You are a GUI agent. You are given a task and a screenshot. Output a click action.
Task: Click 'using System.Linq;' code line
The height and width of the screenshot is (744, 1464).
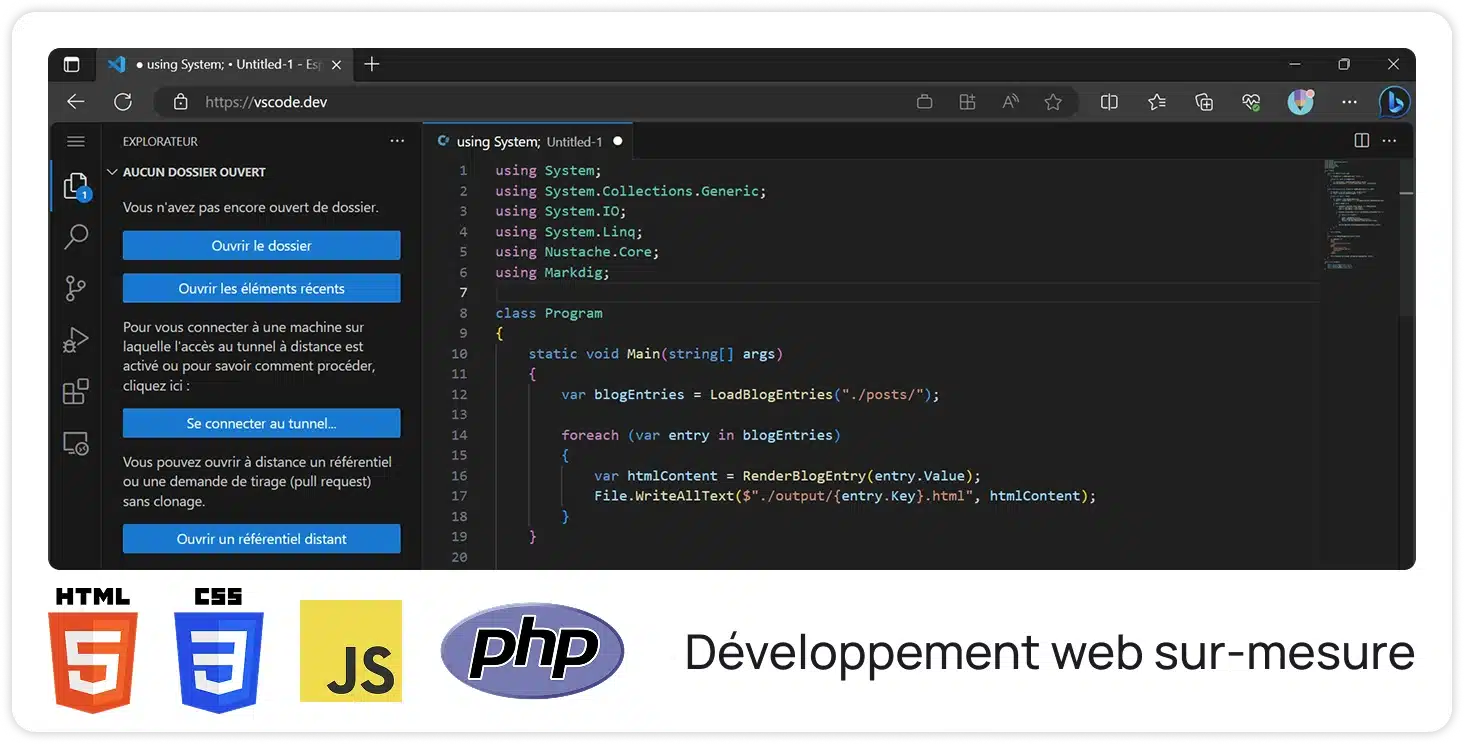click(x=569, y=232)
